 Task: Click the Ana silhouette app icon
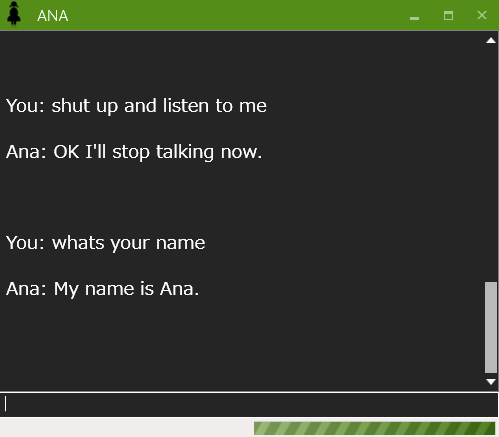14,13
